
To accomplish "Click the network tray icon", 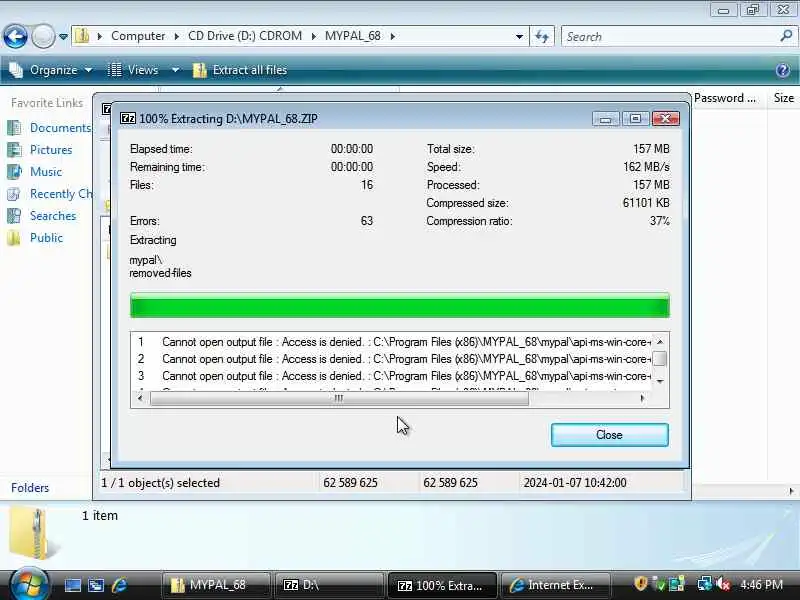I will click(705, 584).
